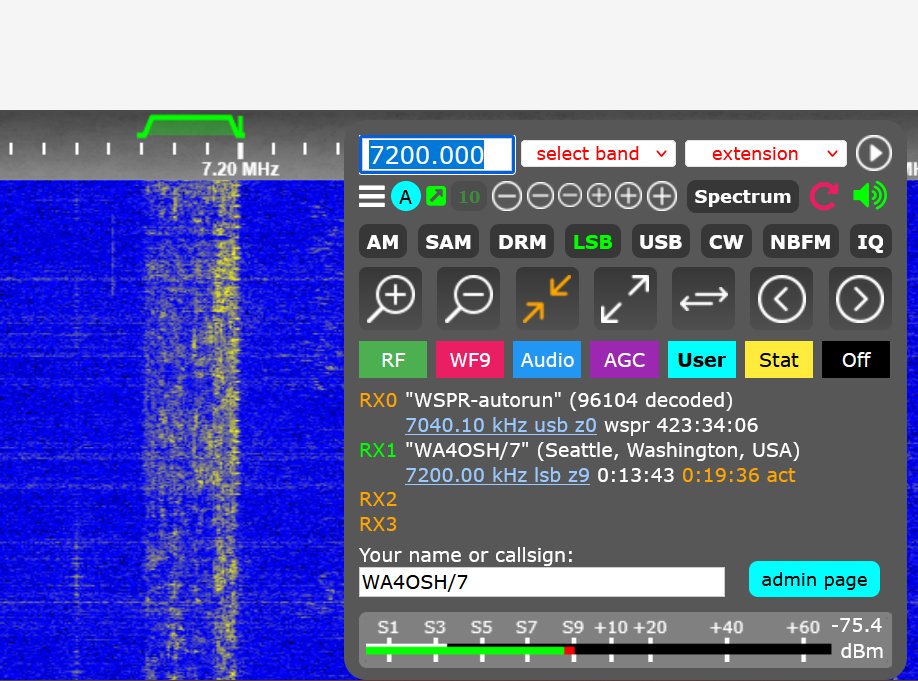Select NBFM mode
This screenshot has width=918, height=681.
point(800,241)
